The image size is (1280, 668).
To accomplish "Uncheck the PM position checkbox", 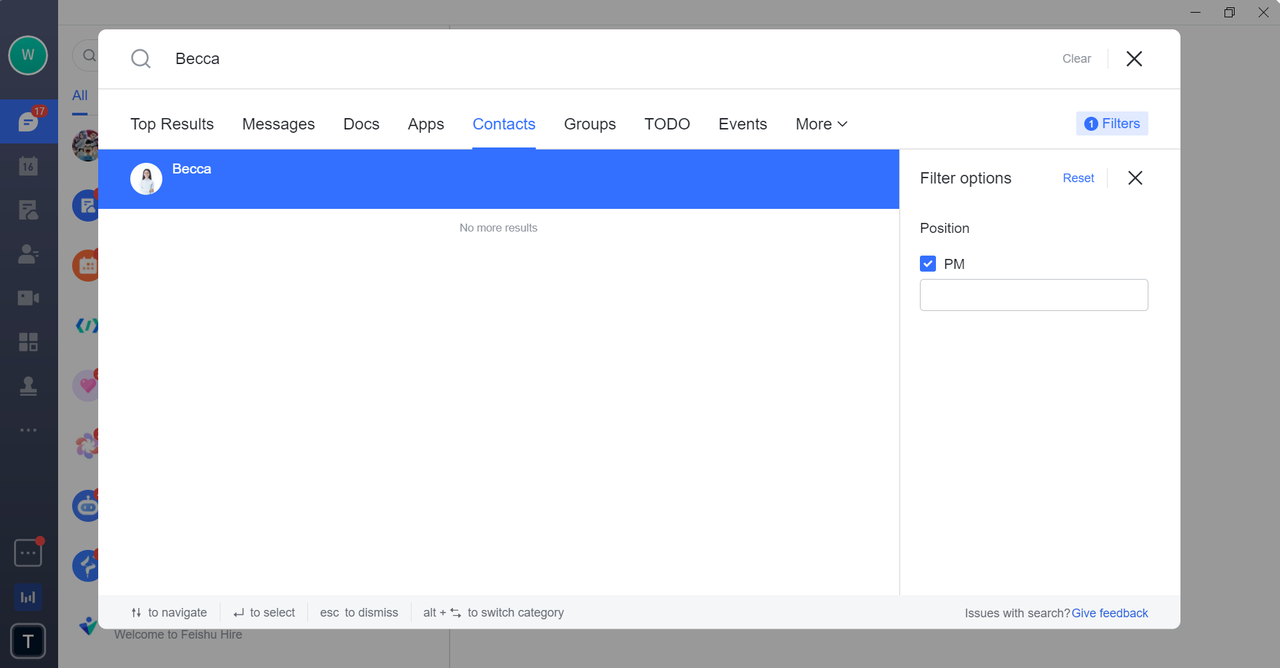I will tap(928, 264).
